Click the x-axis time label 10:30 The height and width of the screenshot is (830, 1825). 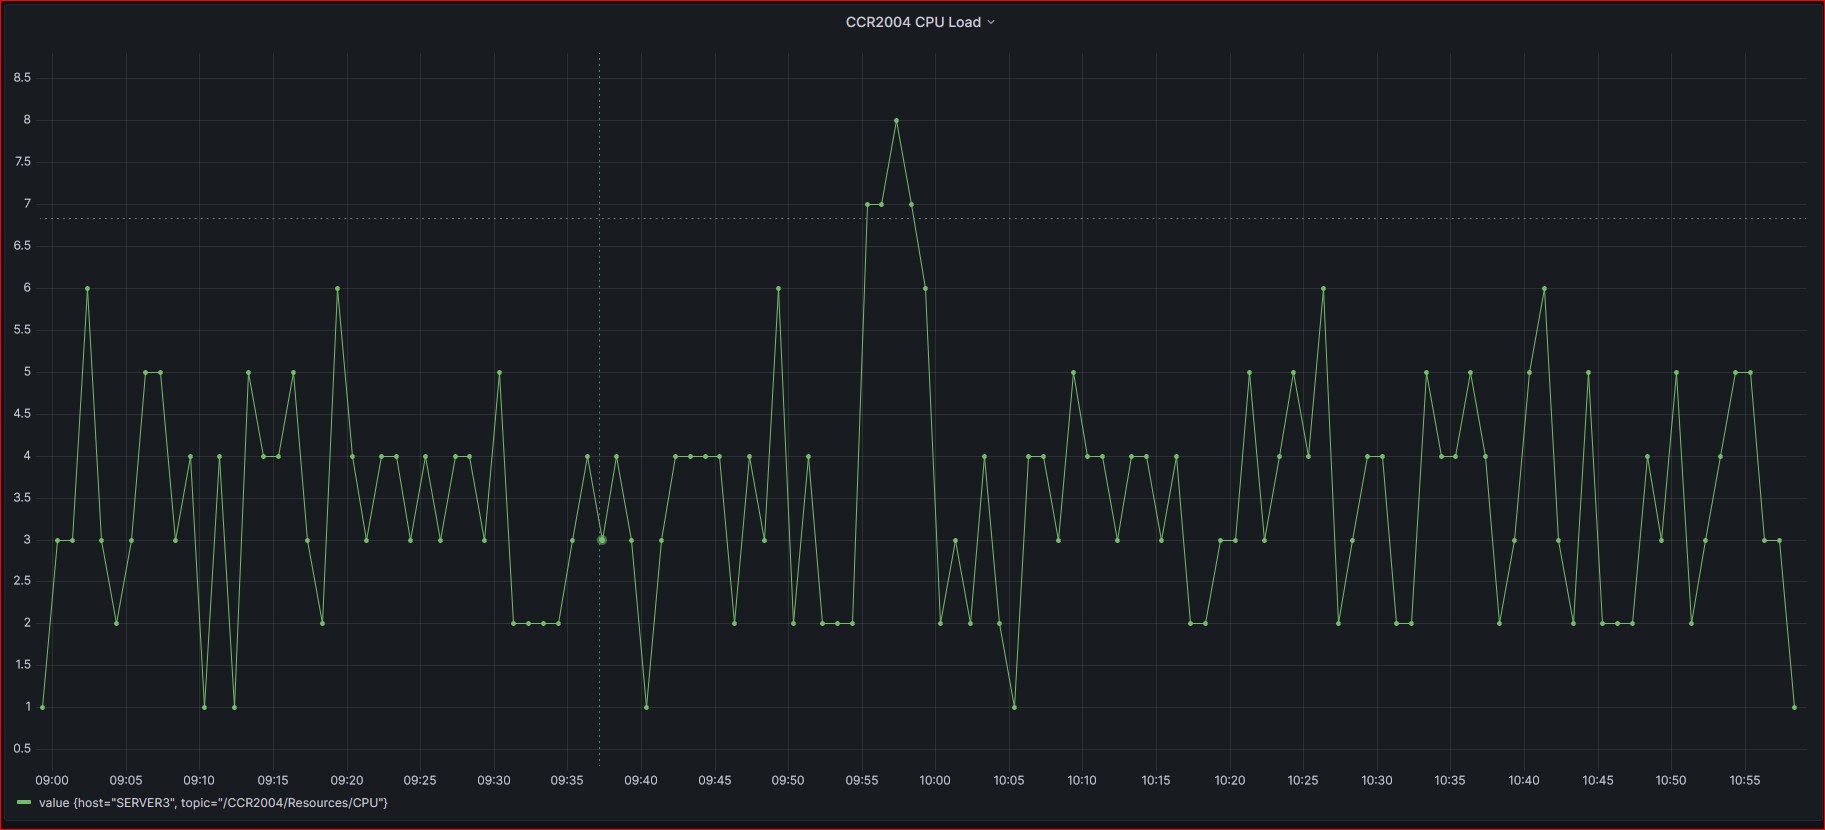(1377, 780)
